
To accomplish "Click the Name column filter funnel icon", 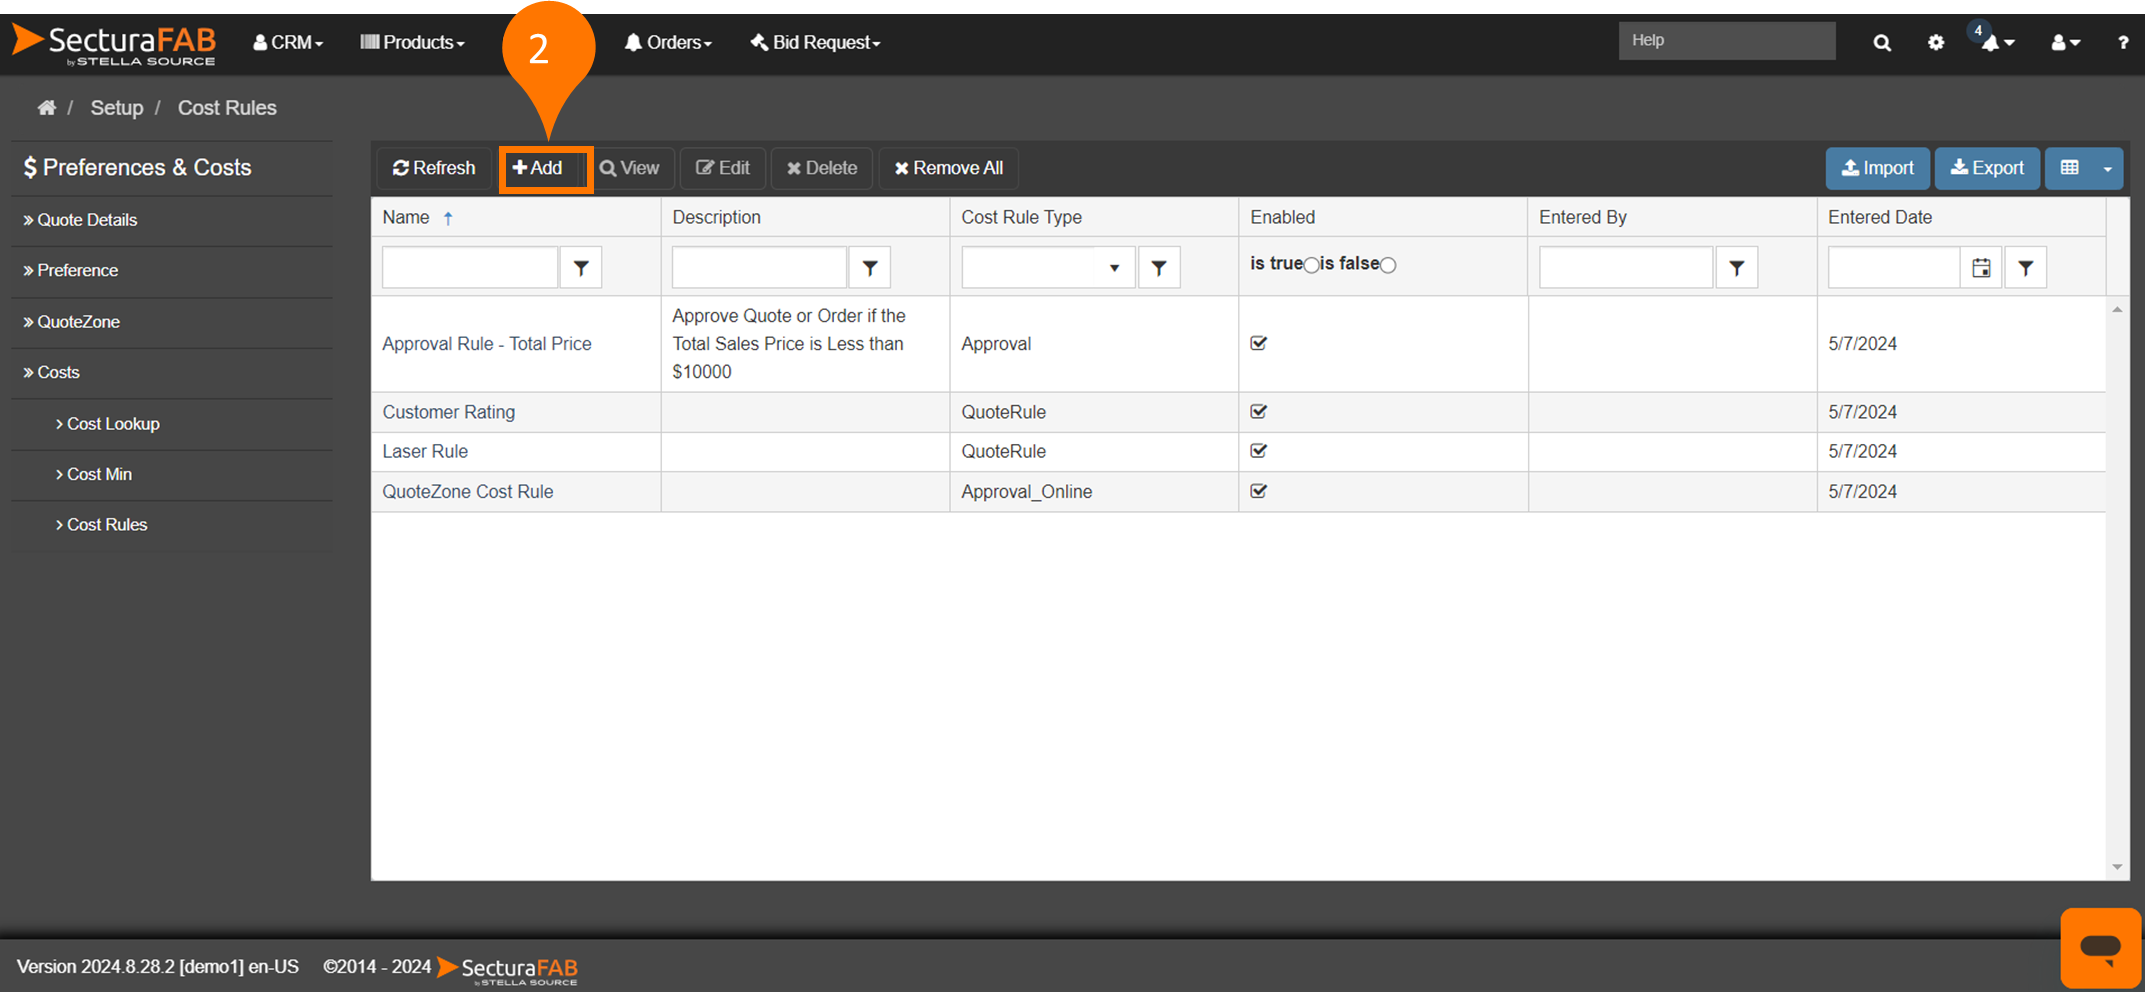I will [x=581, y=268].
